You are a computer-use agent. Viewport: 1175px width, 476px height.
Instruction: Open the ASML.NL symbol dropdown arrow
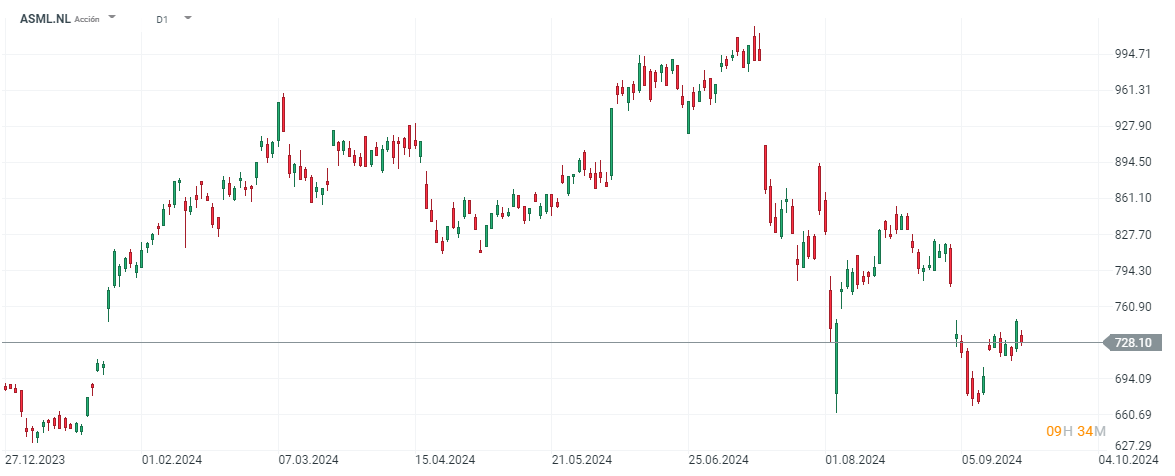[111, 18]
